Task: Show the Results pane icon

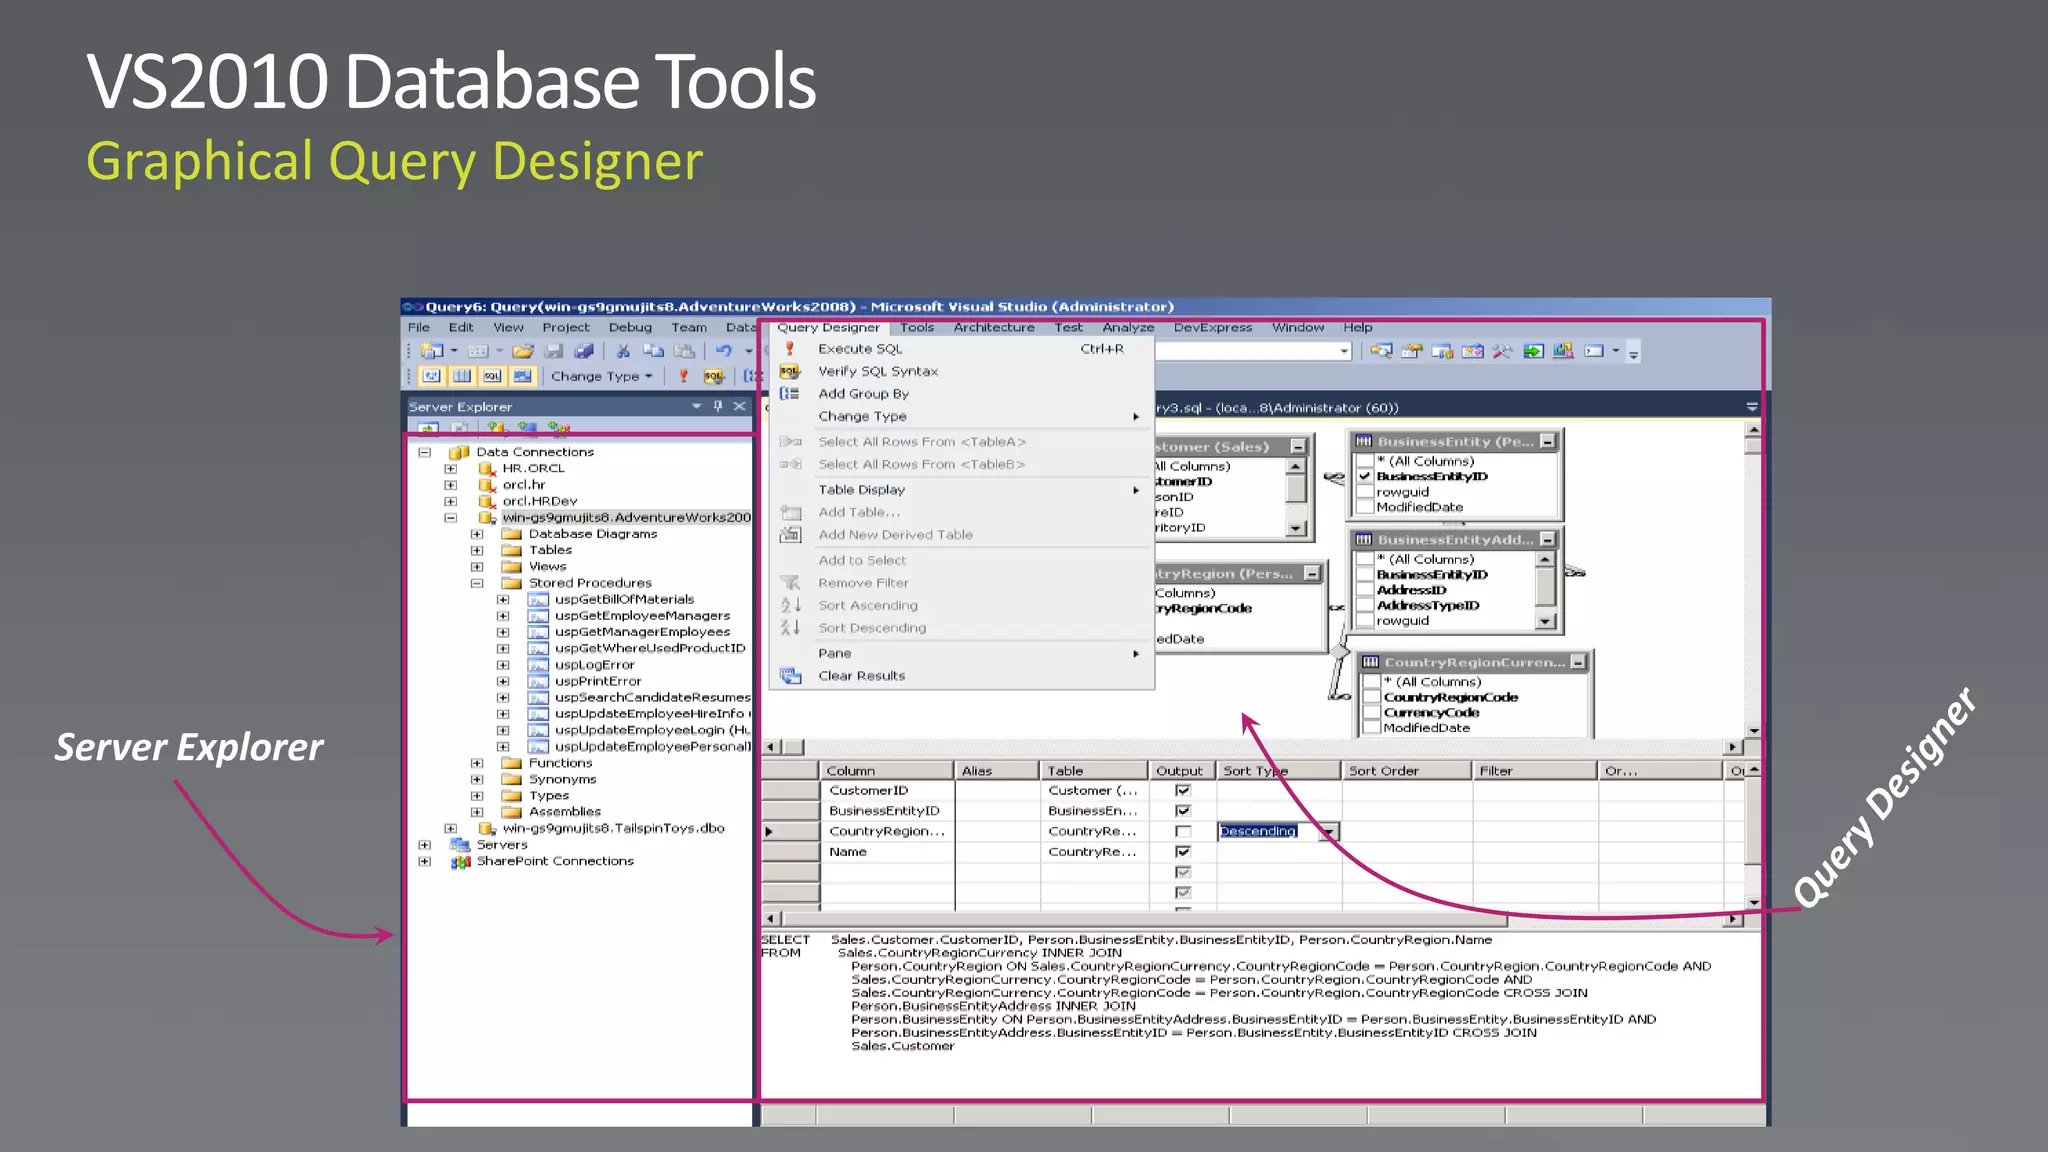Action: coord(522,376)
